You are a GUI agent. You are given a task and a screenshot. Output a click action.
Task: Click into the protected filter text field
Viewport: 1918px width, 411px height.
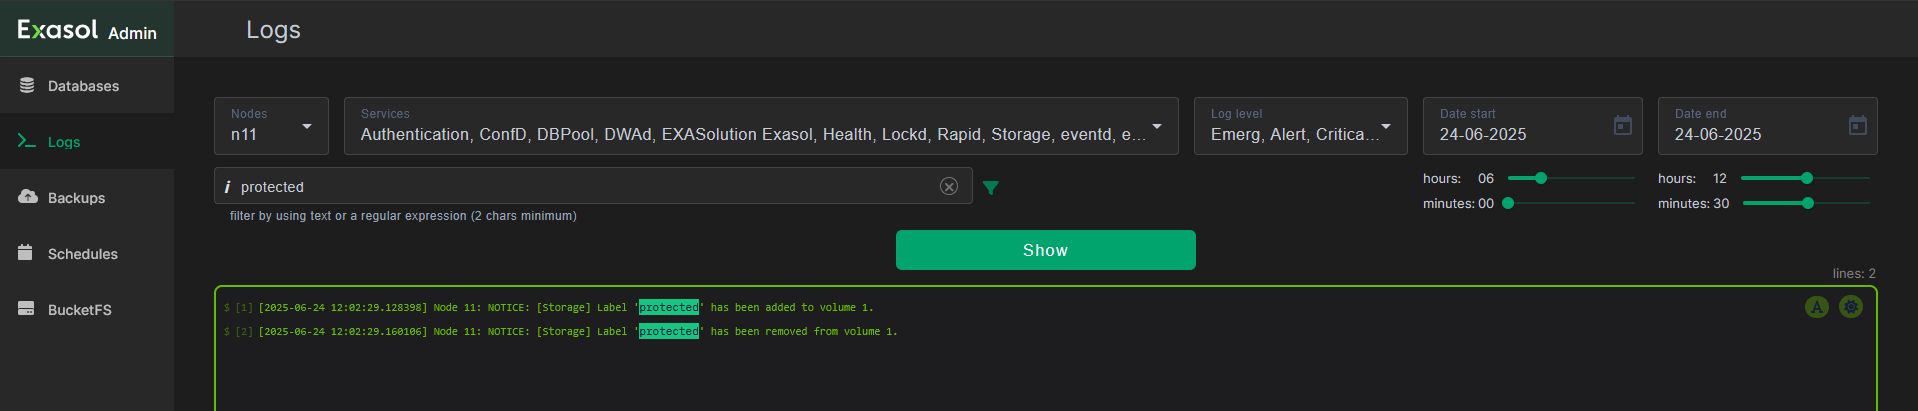click(588, 187)
